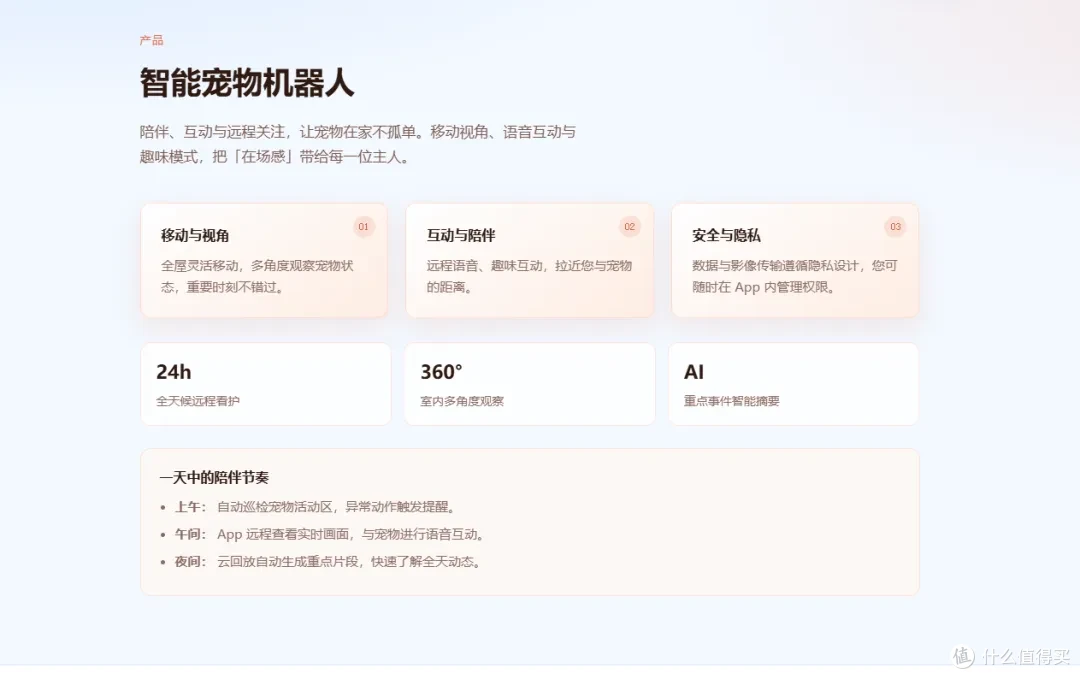Click the 全天候远程看护 caption
1080x679 pixels.
tap(198, 401)
